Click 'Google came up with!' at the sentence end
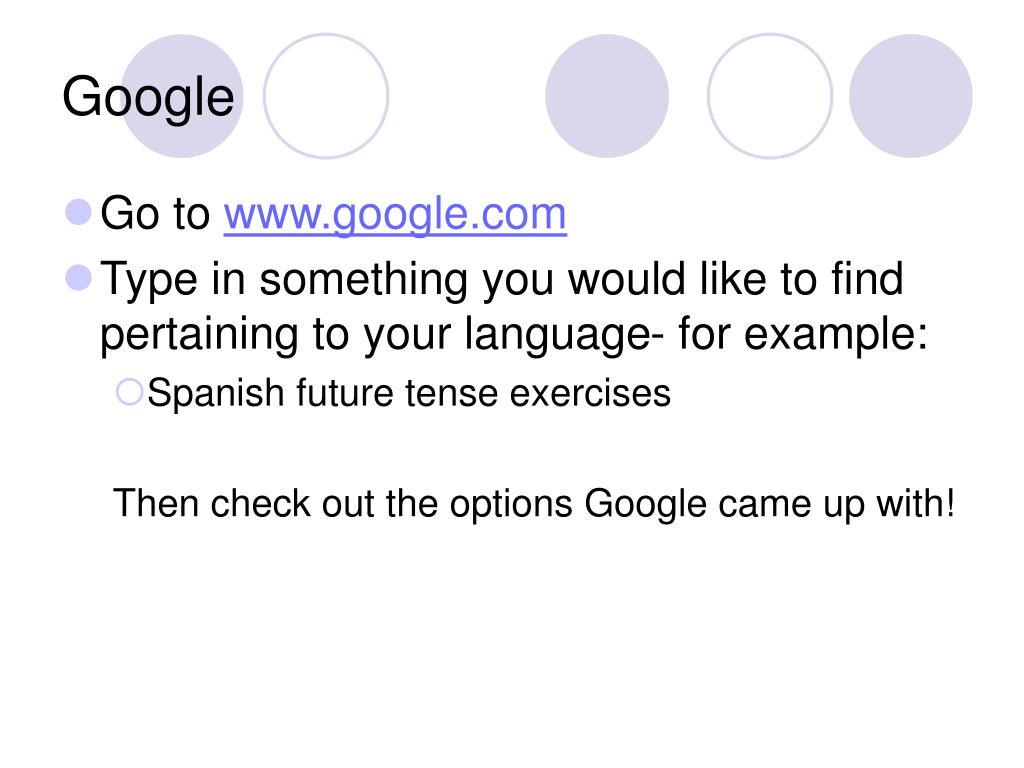 coord(769,504)
